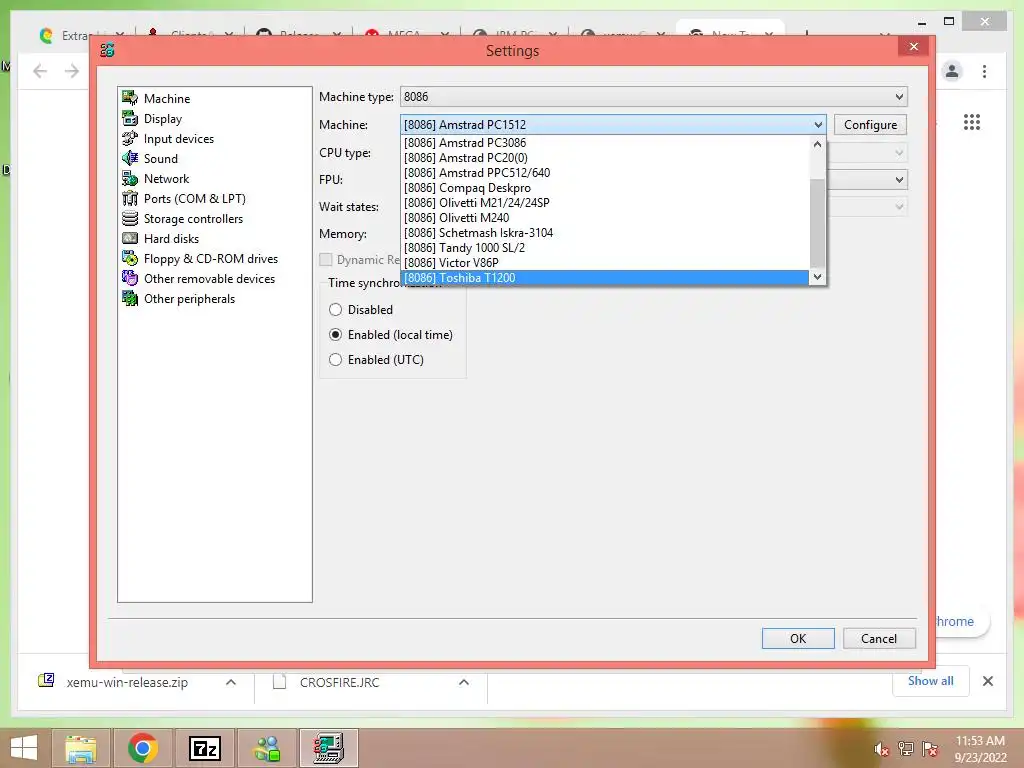Select Enabled (UTC) radio button
This screenshot has height=768, width=1024.
pos(336,359)
